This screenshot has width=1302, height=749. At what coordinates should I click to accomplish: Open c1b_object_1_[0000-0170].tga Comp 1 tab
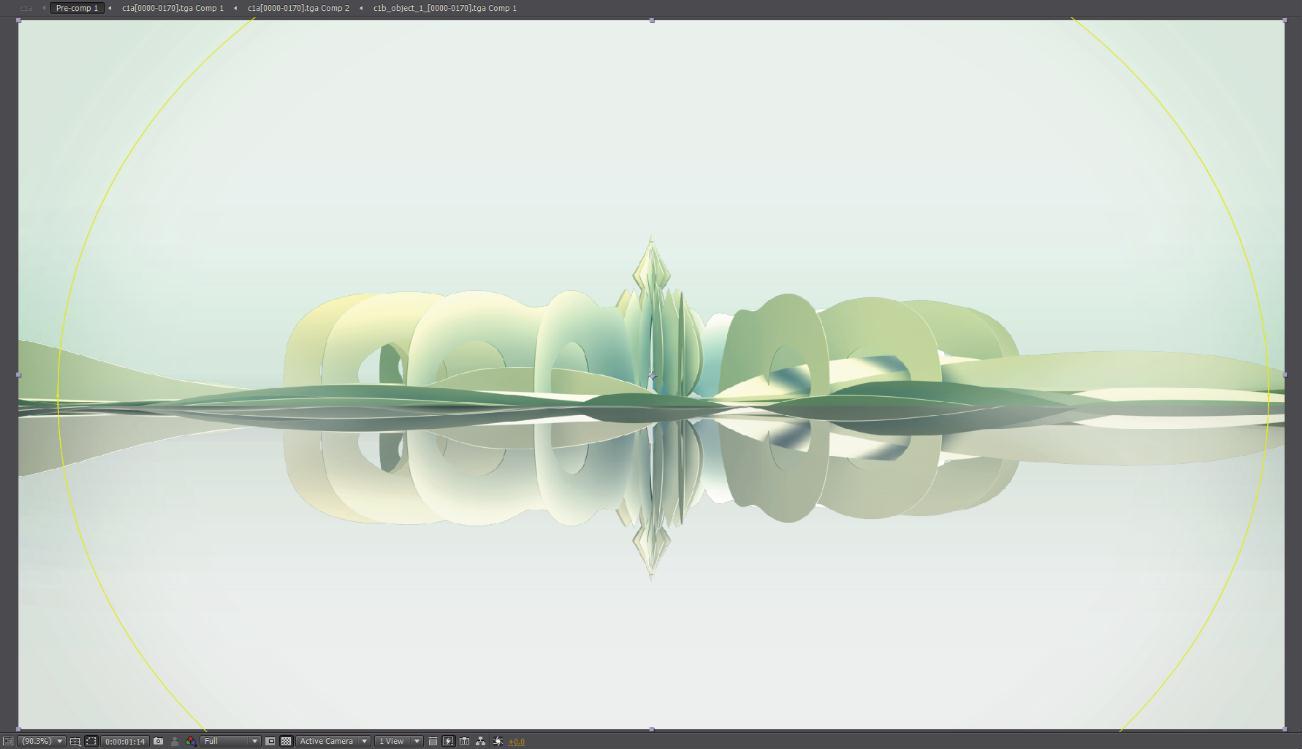click(x=445, y=8)
